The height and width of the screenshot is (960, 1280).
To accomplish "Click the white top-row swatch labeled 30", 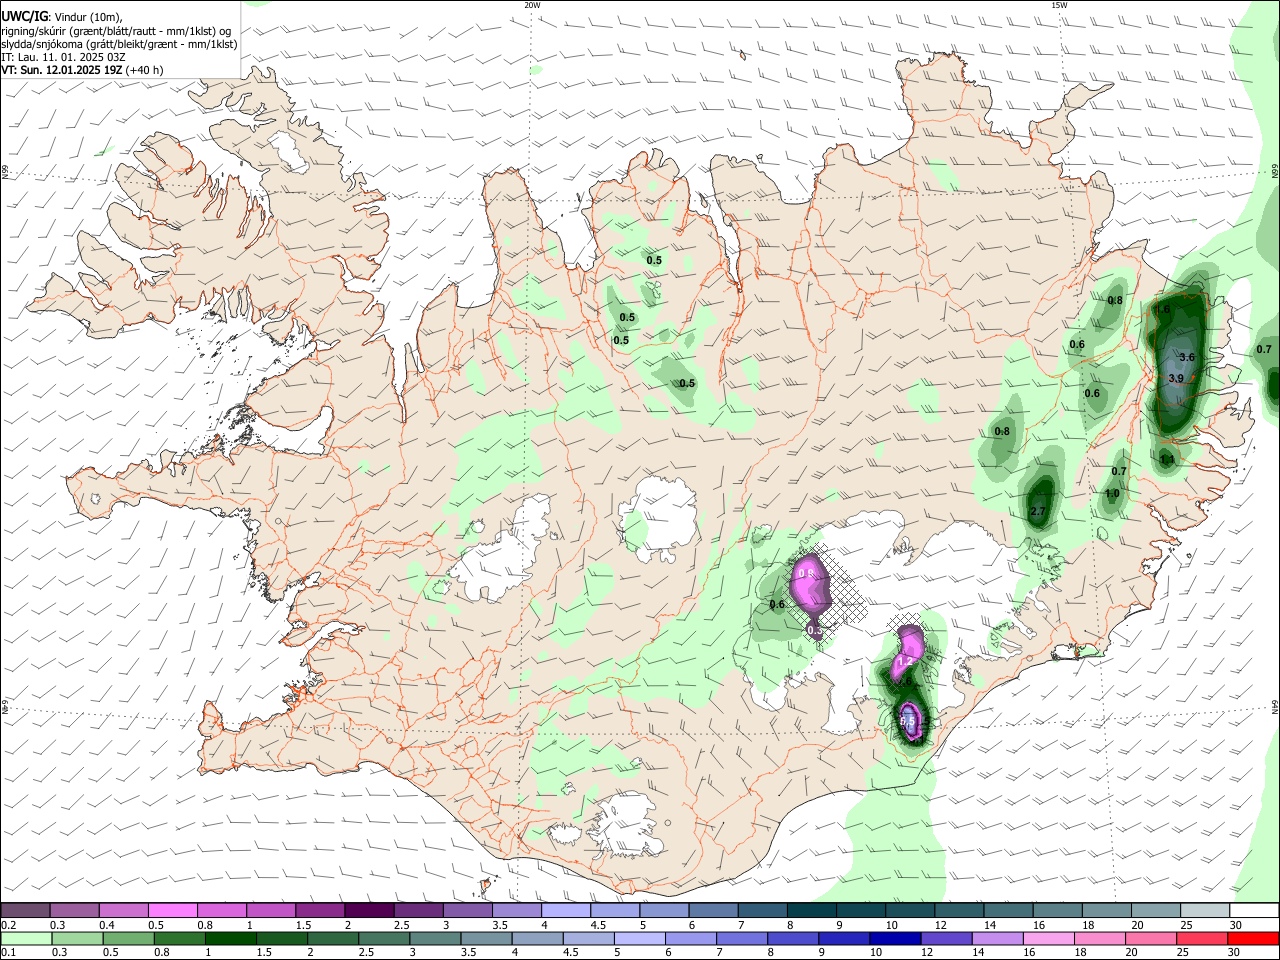I will 1254,911.
